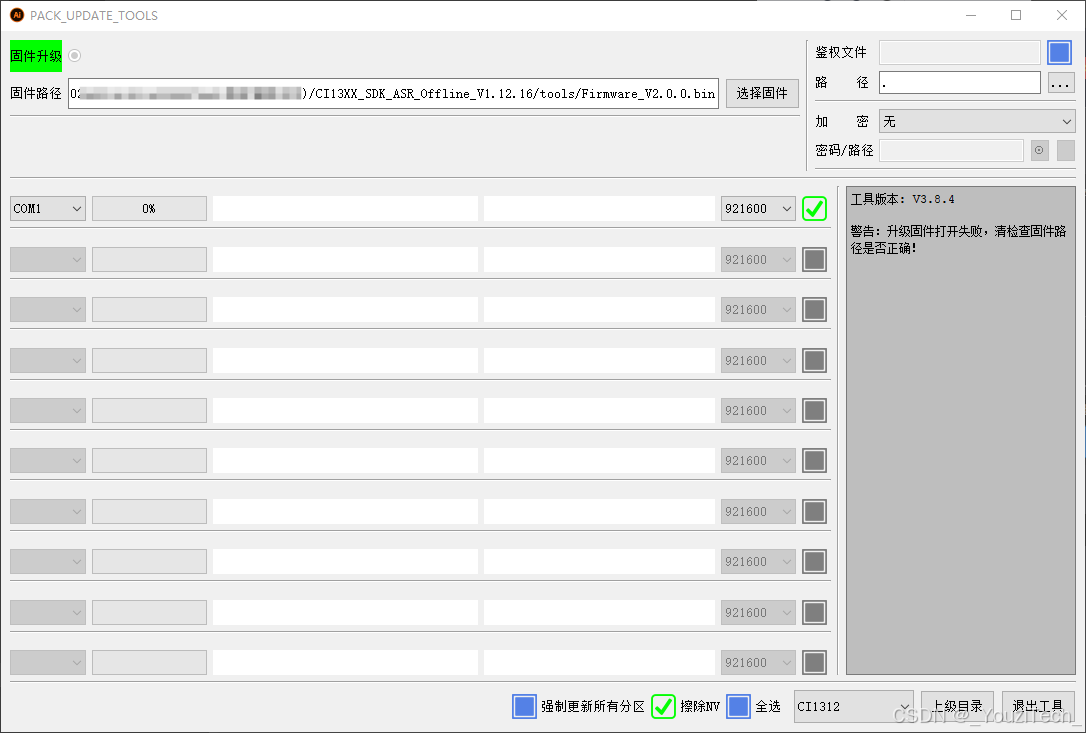The width and height of the screenshot is (1086, 733).
Task: Toggle the 鉴权文件 blue checkbox
Action: (1059, 53)
